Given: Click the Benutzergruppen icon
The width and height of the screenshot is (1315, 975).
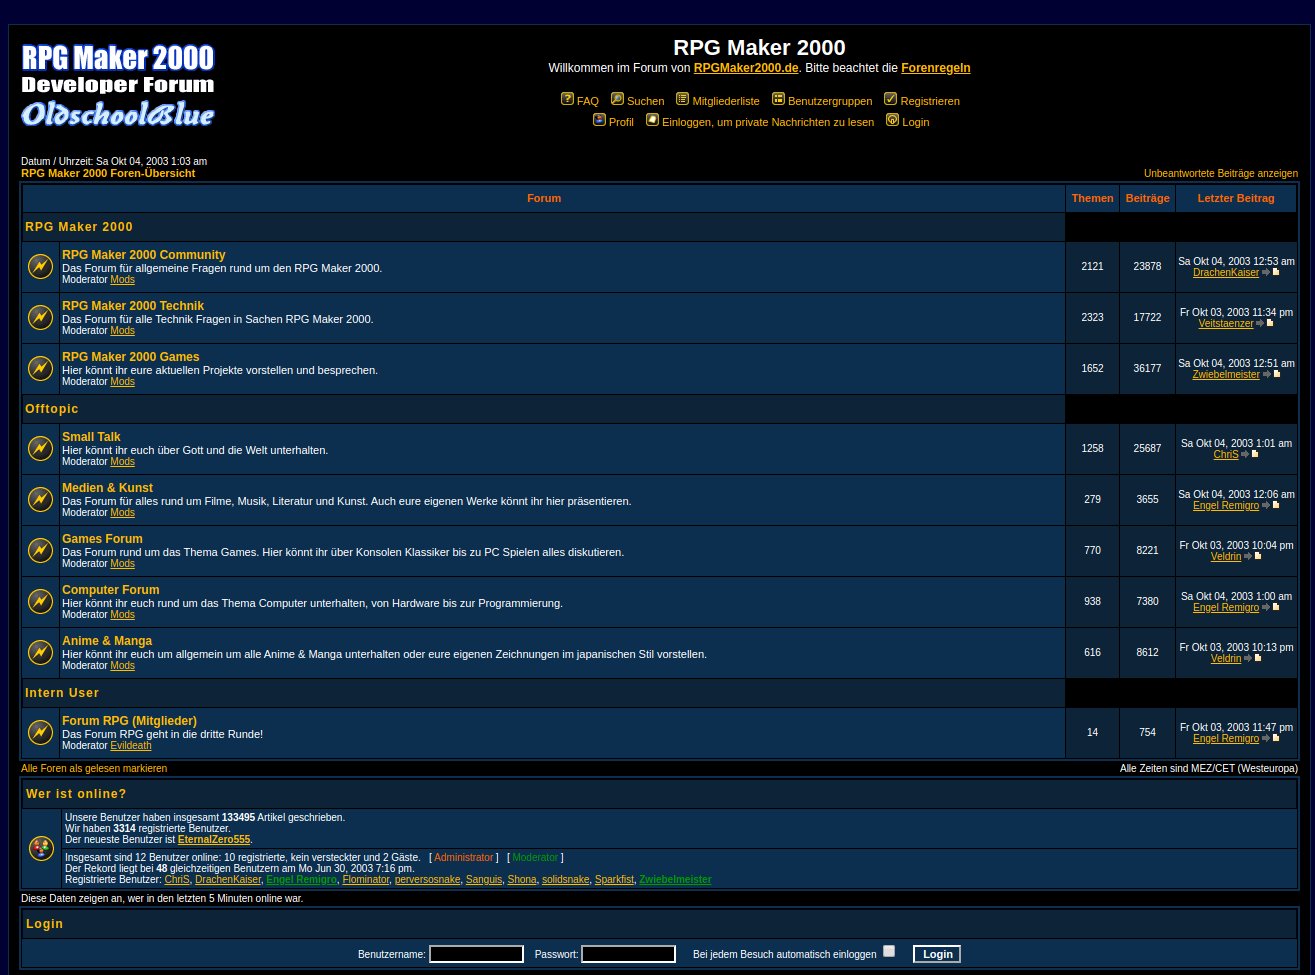Looking at the screenshot, I should click(778, 99).
